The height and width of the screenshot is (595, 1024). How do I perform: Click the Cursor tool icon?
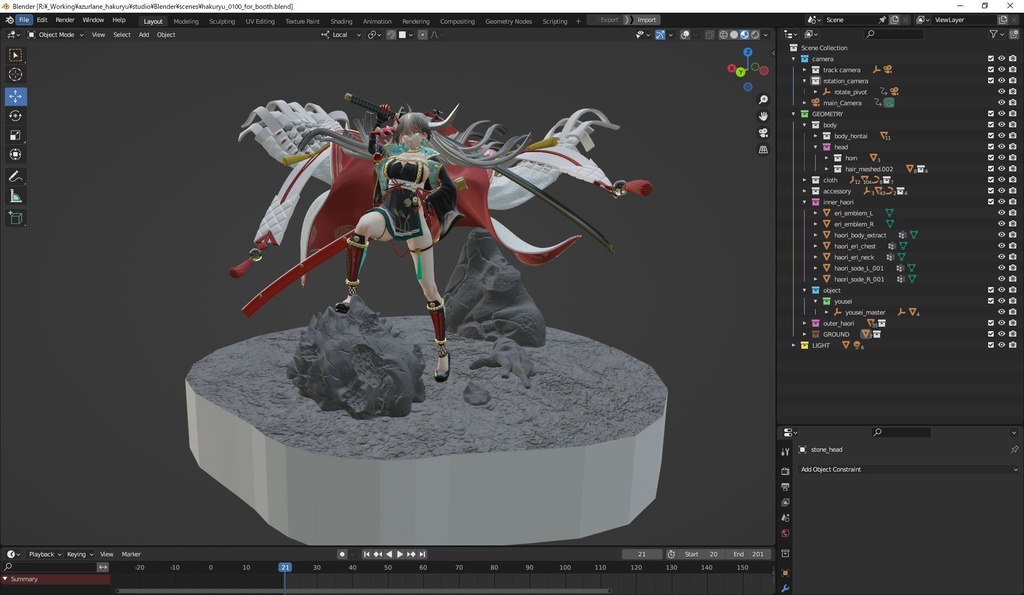pos(15,75)
